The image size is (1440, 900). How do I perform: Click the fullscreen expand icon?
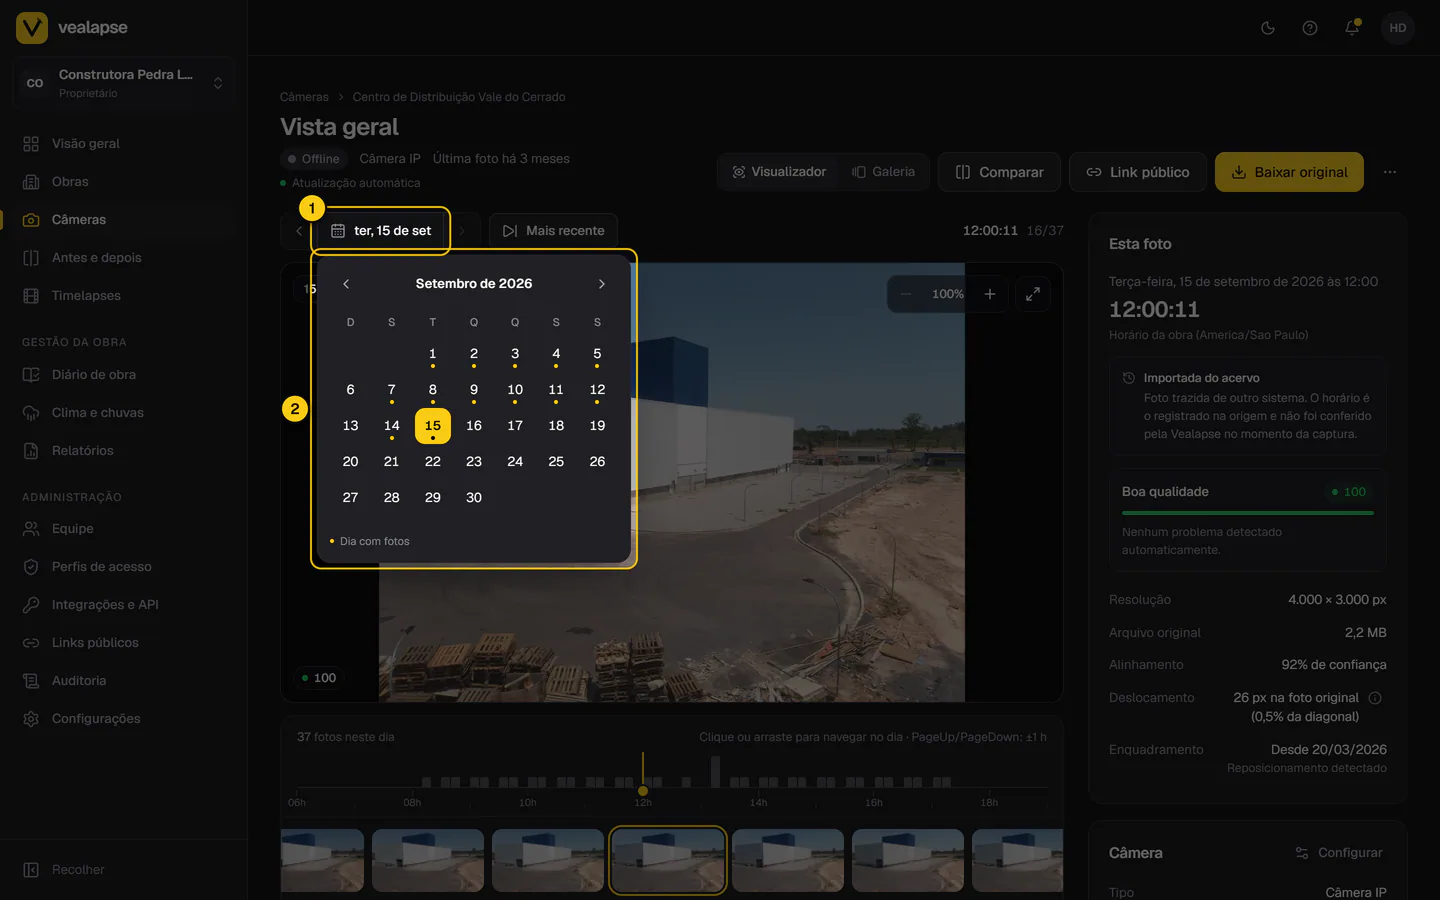tap(1033, 294)
